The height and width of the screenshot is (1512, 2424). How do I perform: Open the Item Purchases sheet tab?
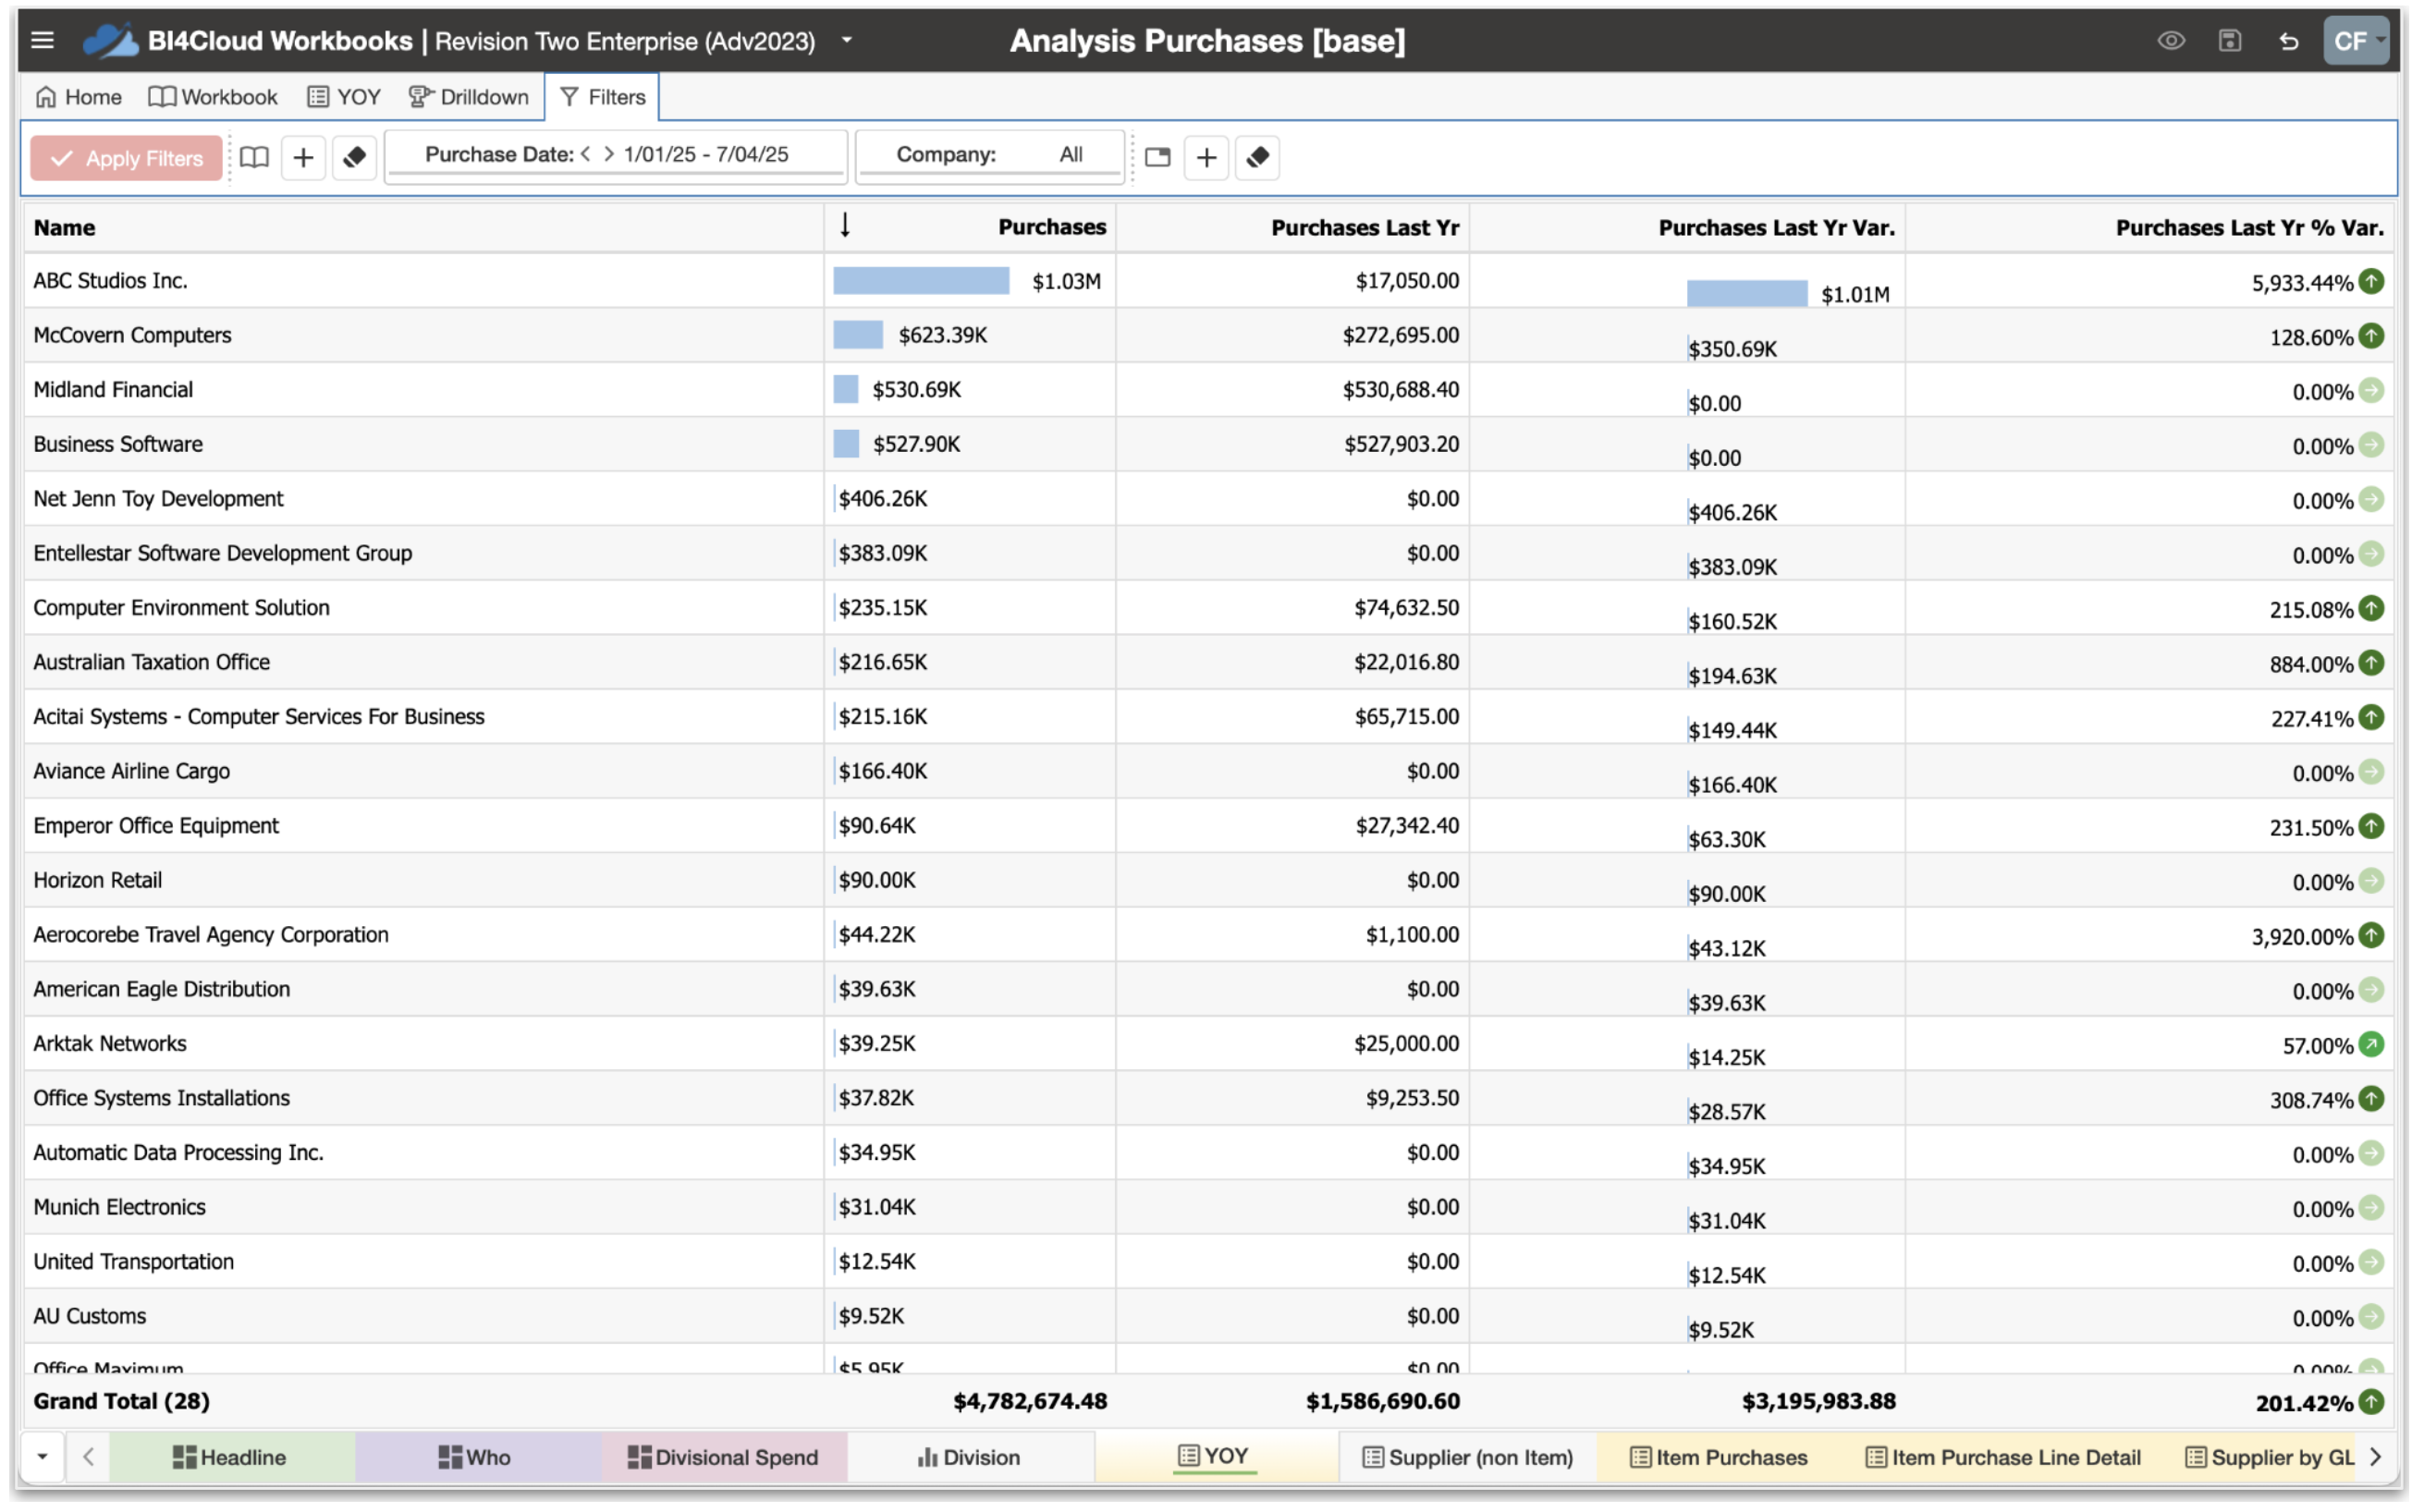(1719, 1458)
